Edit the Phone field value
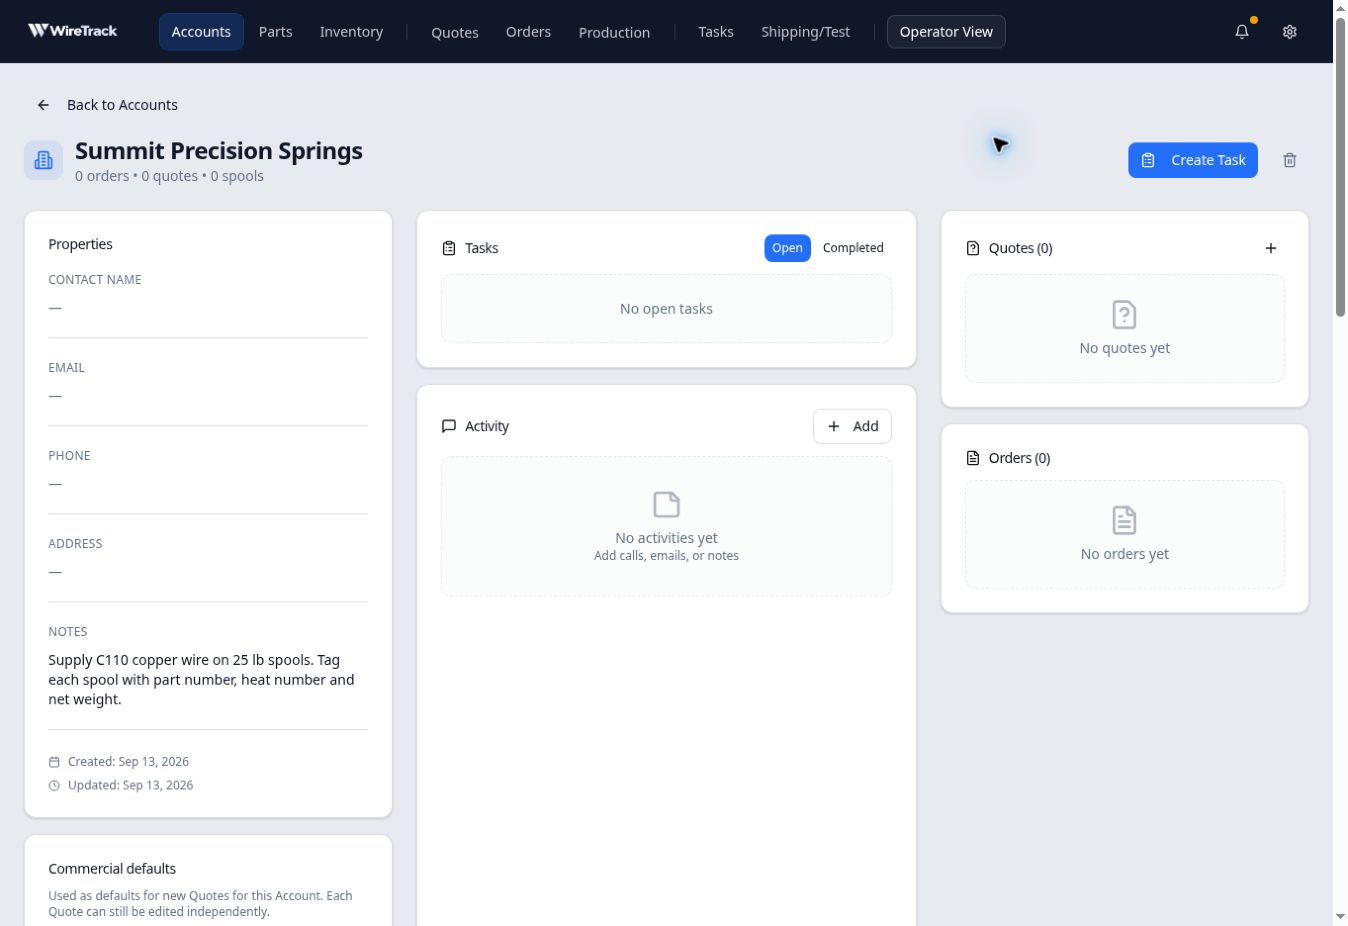This screenshot has height=926, width=1348. click(208, 483)
